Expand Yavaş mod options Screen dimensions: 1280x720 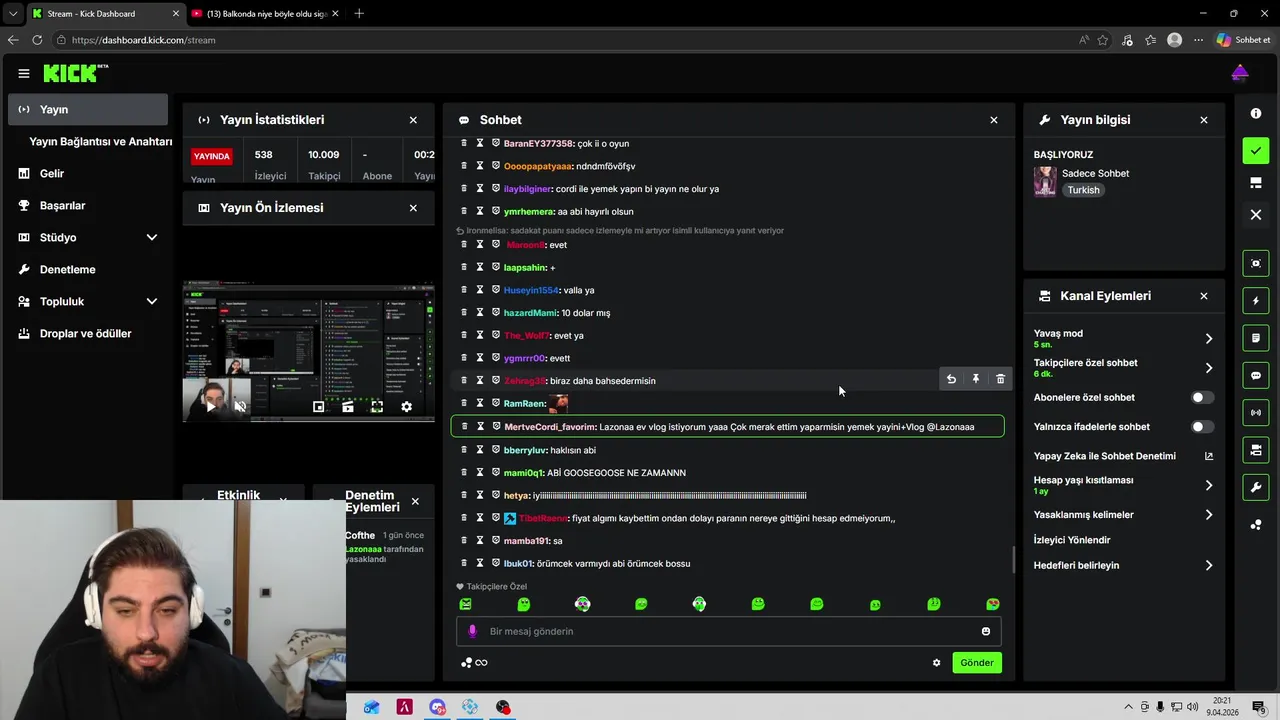coord(1208,339)
